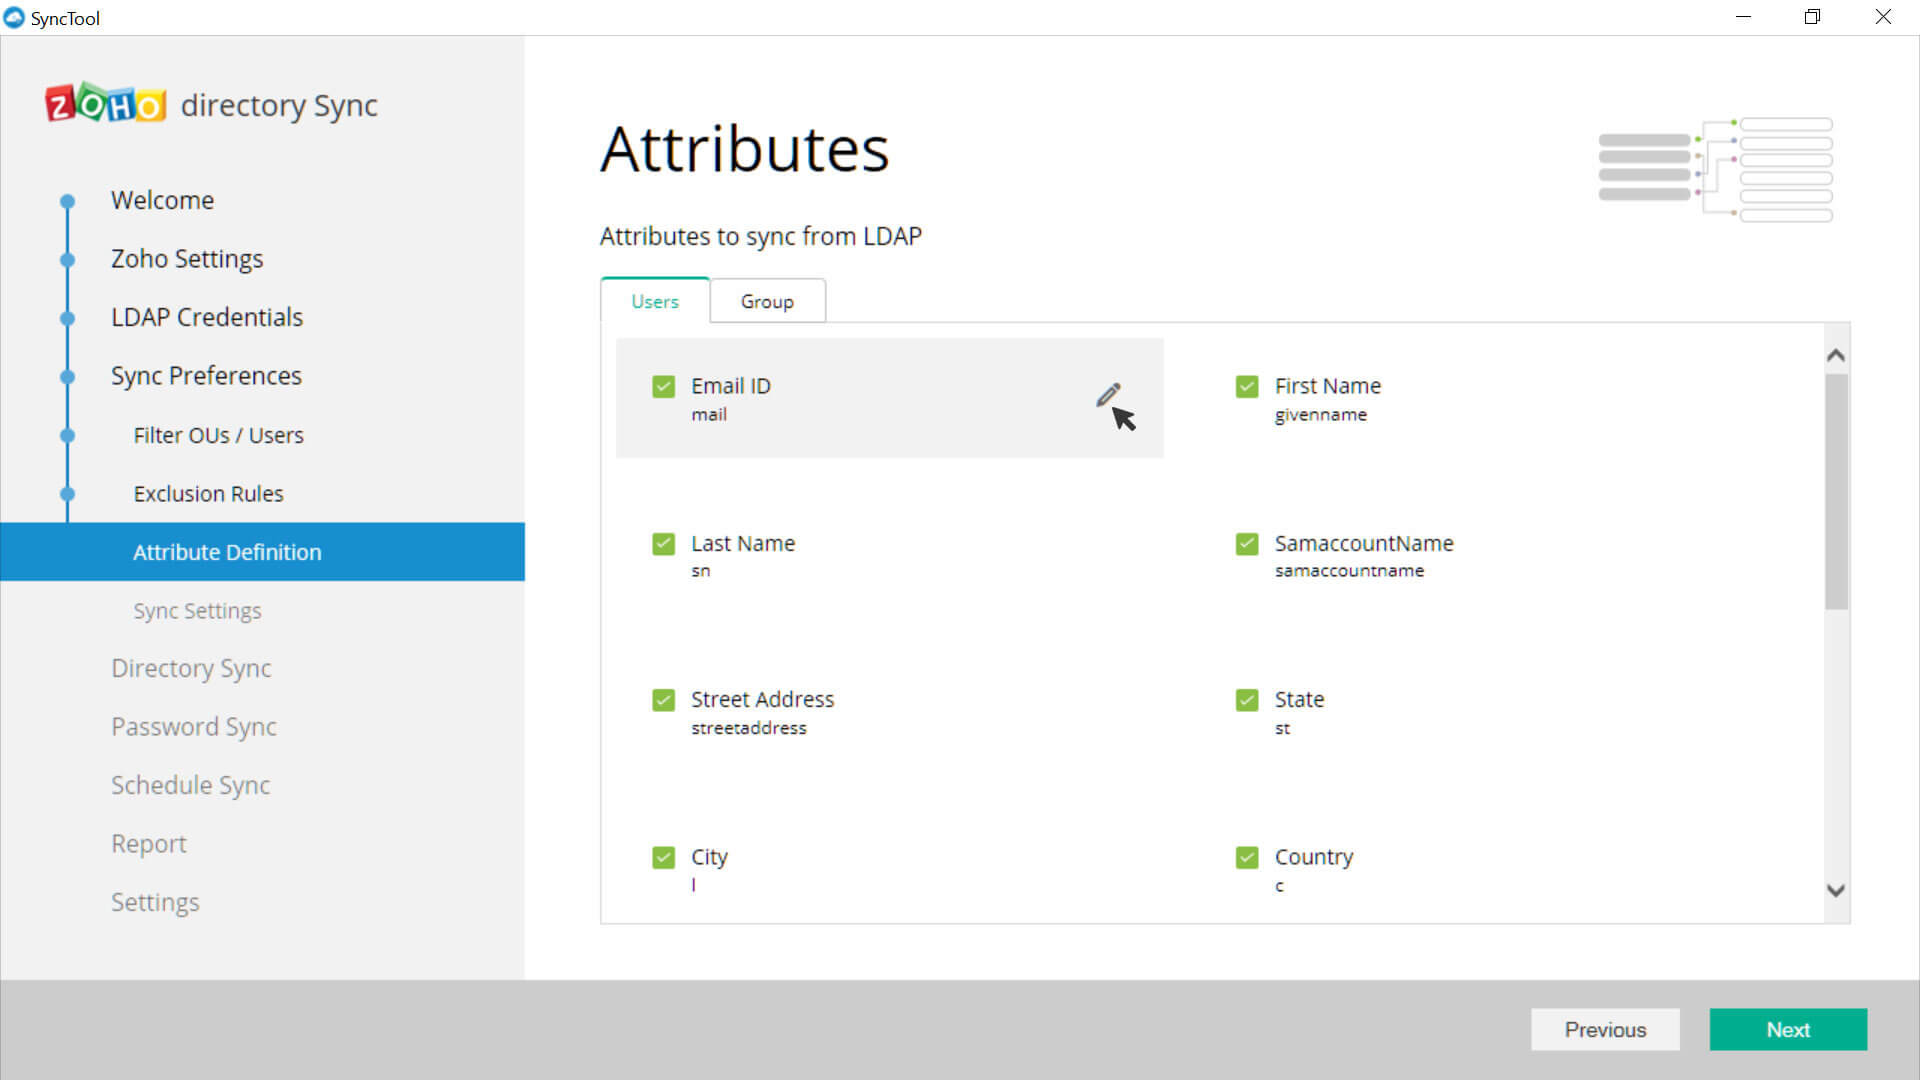Viewport: 1920px width, 1080px height.
Task: Click the attribute mapping illustration graphic
Action: coord(1715,169)
